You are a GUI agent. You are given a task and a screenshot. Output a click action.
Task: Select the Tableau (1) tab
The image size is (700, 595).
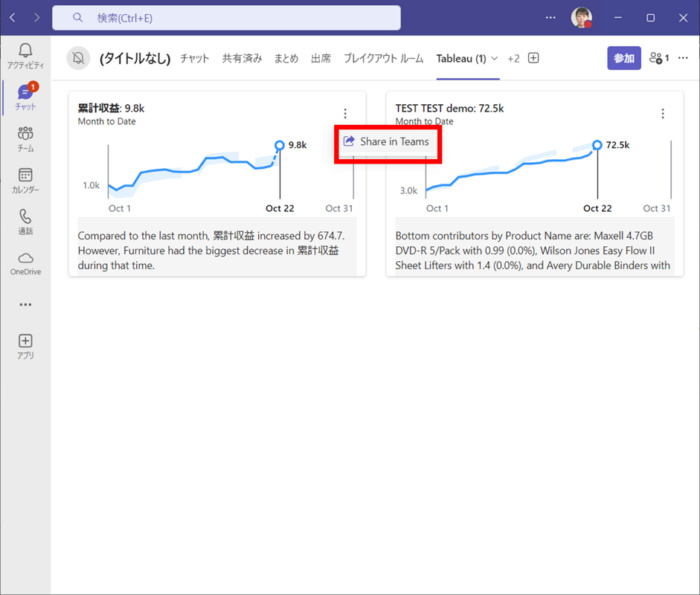tap(461, 58)
